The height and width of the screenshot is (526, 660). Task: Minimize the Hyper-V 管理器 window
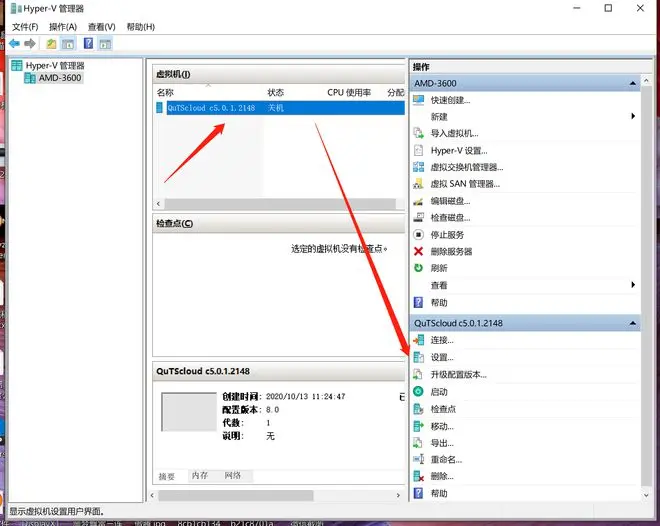[577, 8]
